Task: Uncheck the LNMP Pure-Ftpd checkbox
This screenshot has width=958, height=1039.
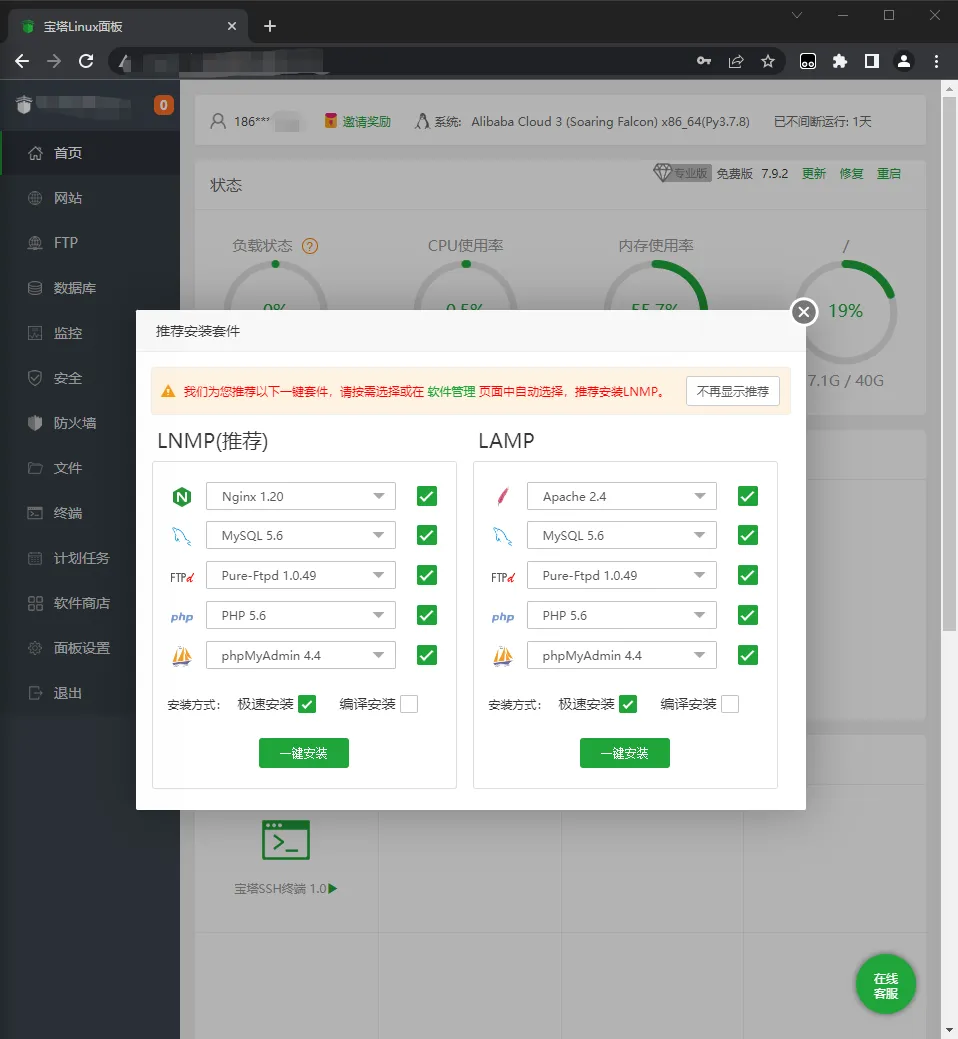Action: click(427, 575)
